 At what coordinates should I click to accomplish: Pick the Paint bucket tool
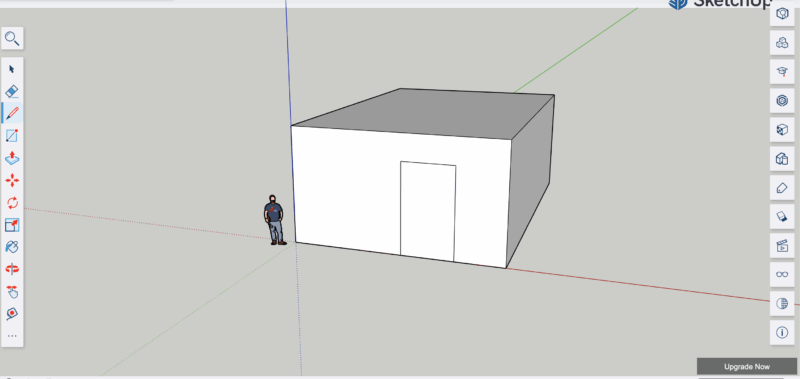click(x=12, y=247)
